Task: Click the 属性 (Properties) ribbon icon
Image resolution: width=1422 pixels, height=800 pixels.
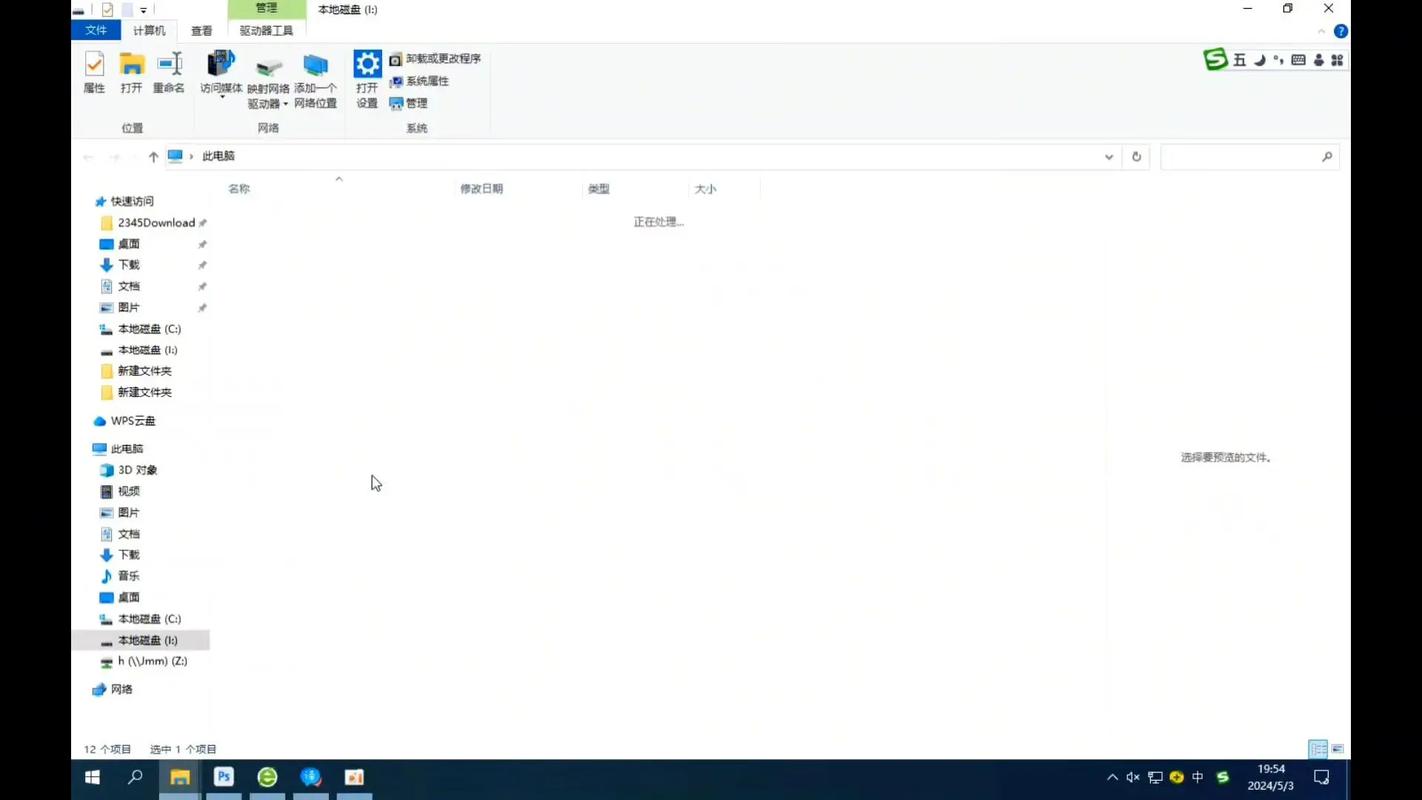Action: click(94, 73)
